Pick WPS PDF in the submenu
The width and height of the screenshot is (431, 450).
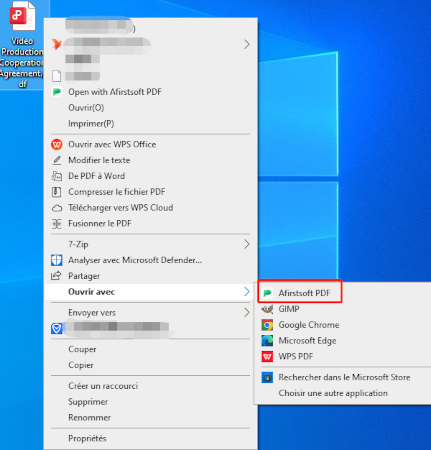point(343,357)
